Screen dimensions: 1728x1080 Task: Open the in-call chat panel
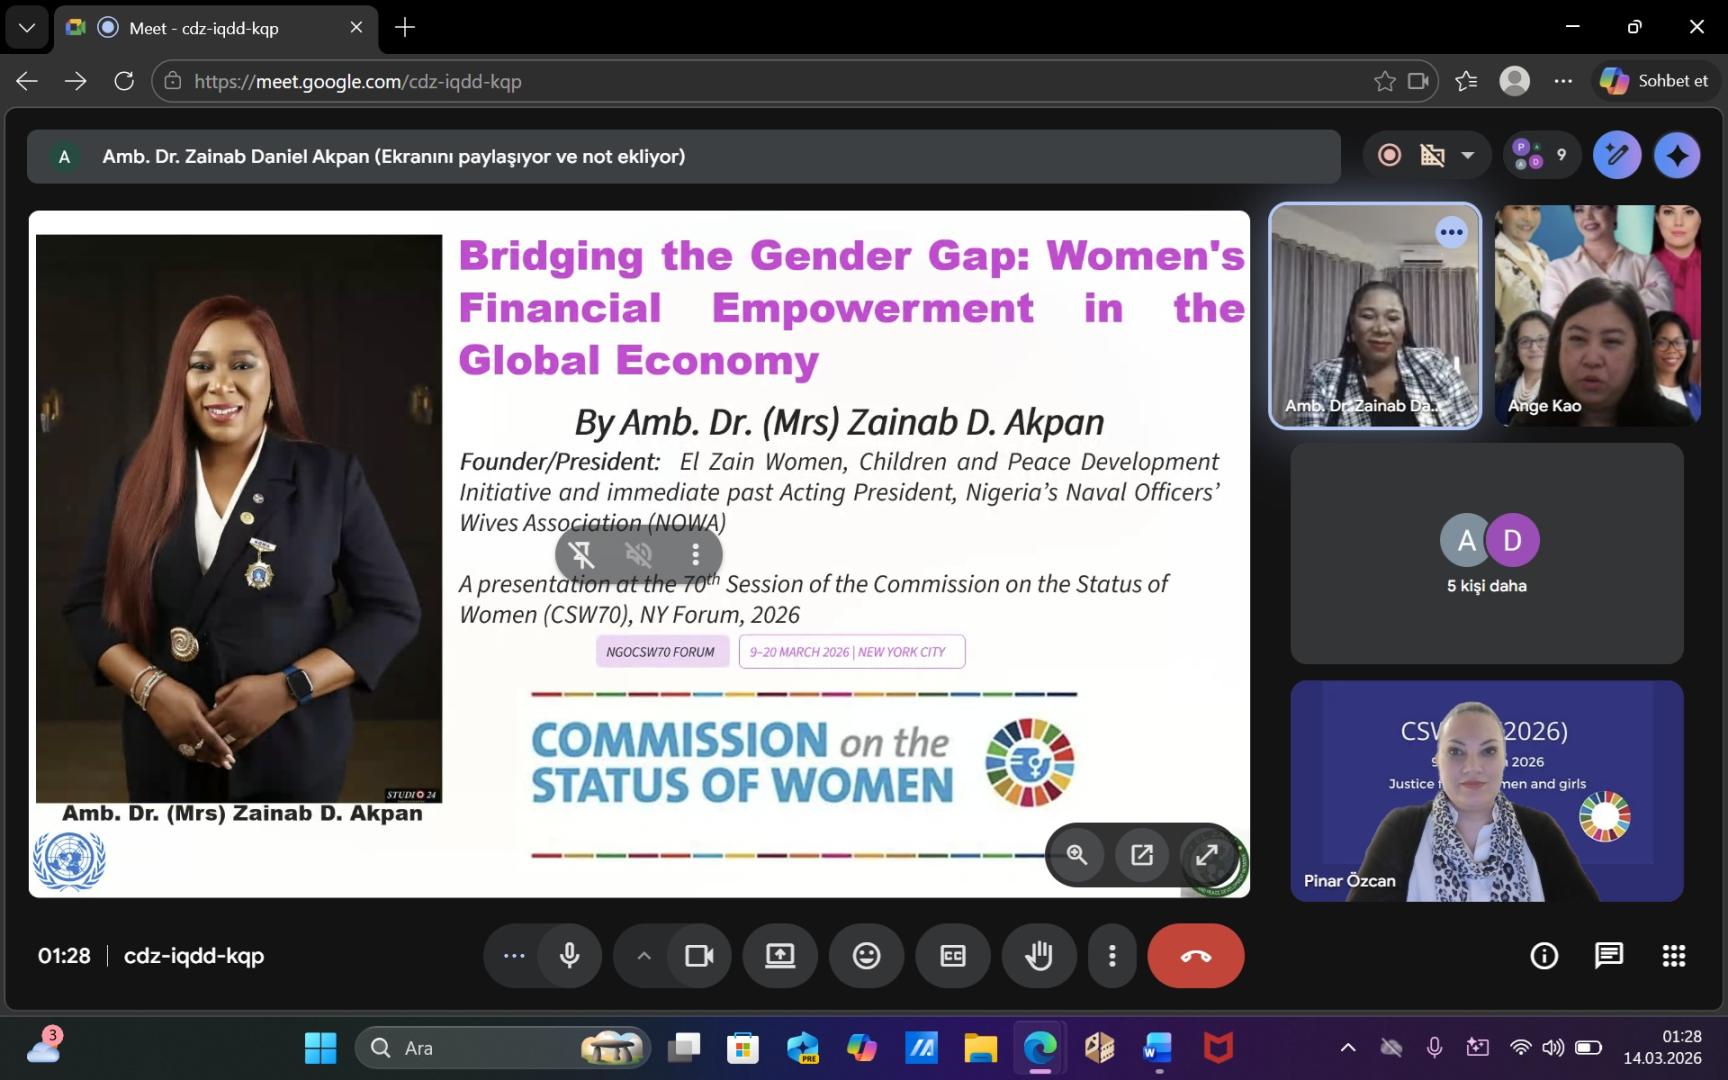pos(1608,956)
